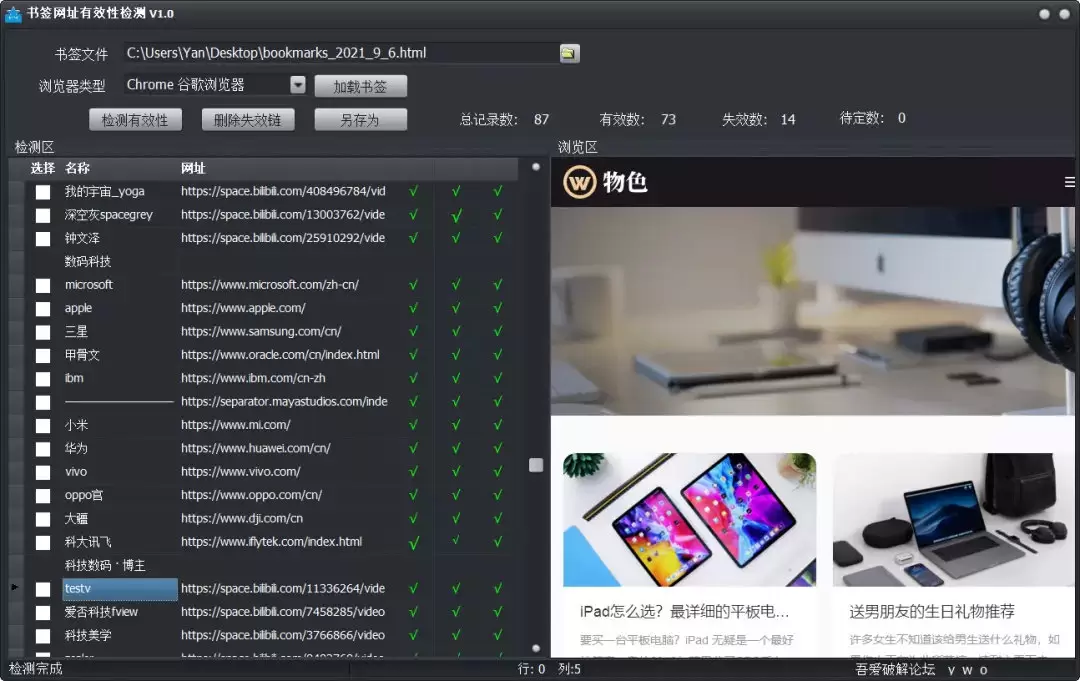This screenshot has width=1080, height=681.
Task: Click the list scrollbar thumb
Action: point(536,465)
